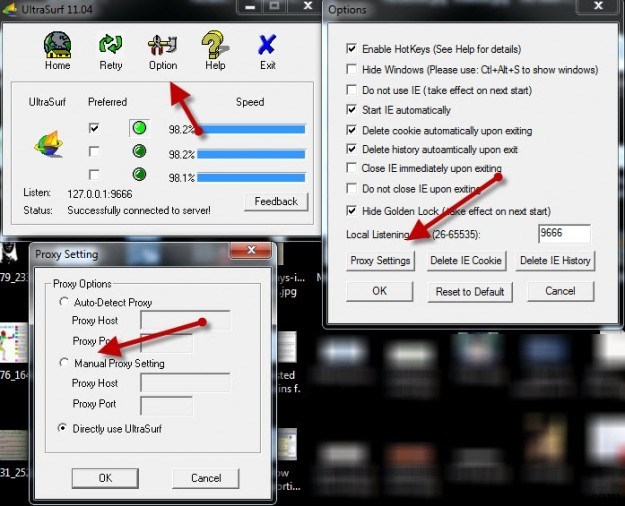This screenshot has height=506, width=625.
Task: Toggle Start IE automatically checkbox
Action: click(351, 110)
